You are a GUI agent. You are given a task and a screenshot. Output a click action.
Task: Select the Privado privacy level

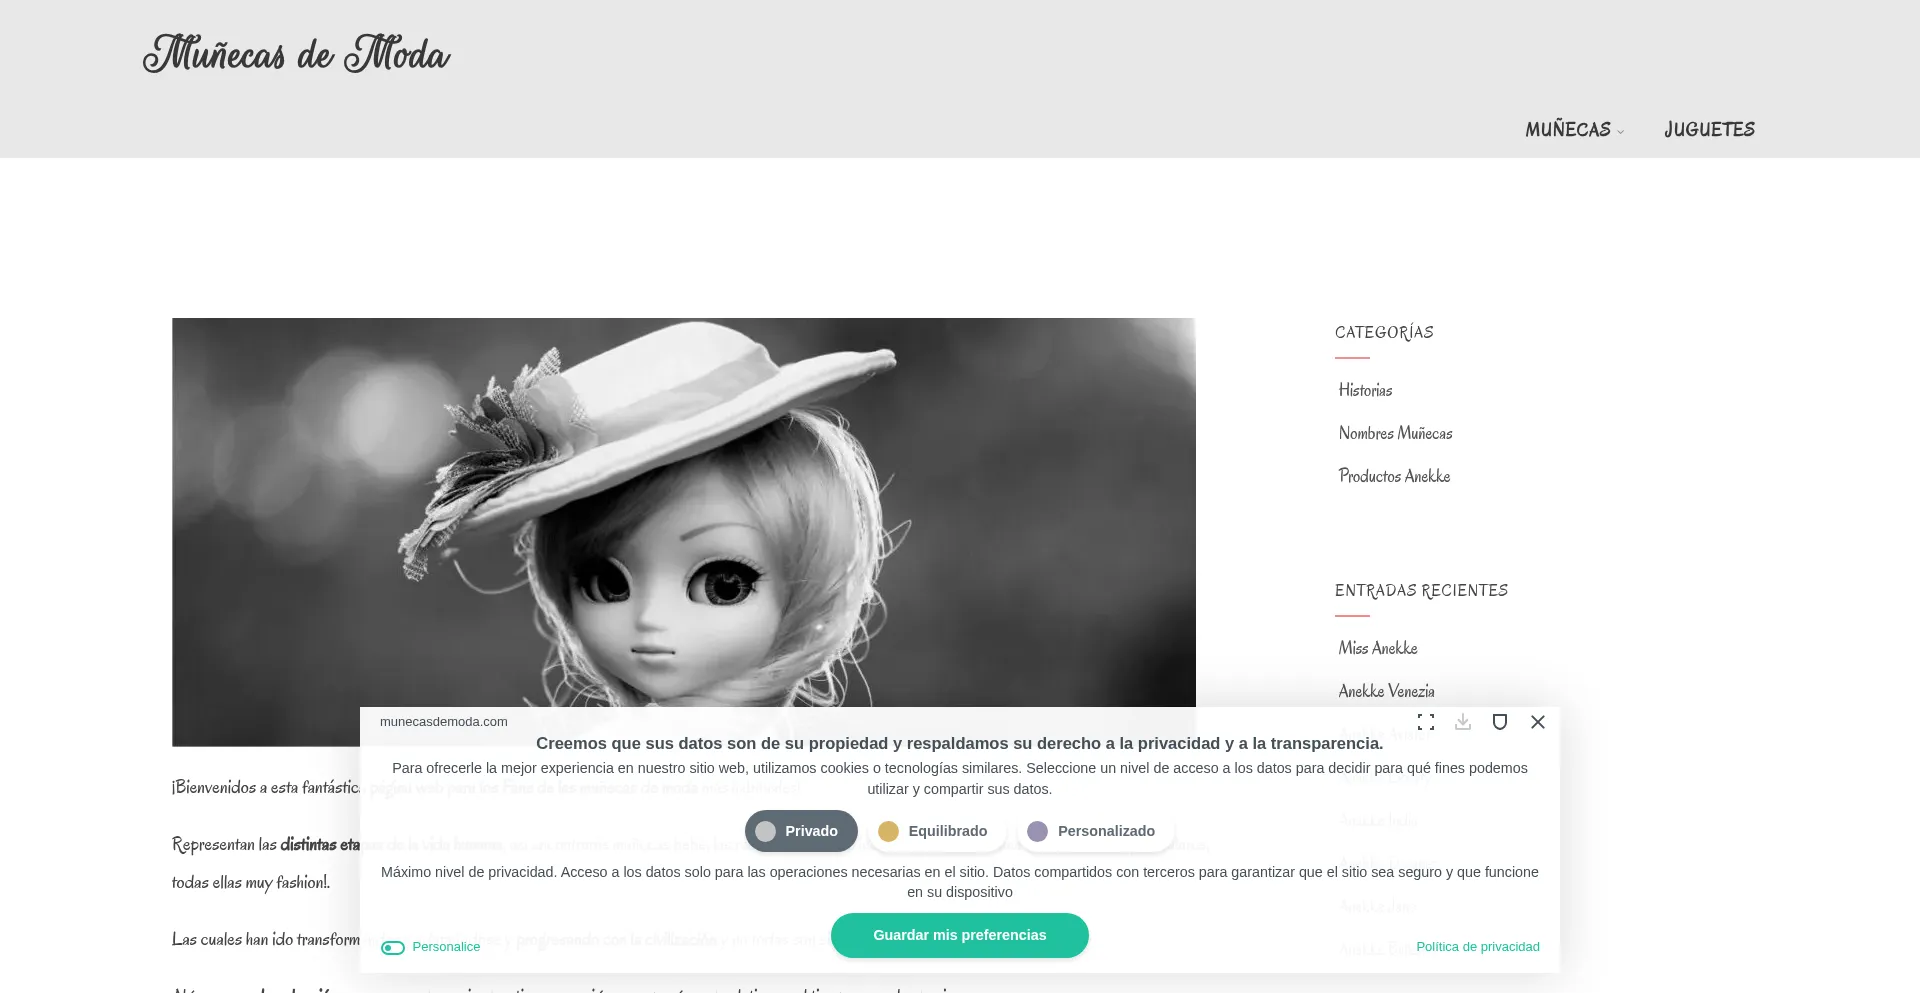click(800, 831)
